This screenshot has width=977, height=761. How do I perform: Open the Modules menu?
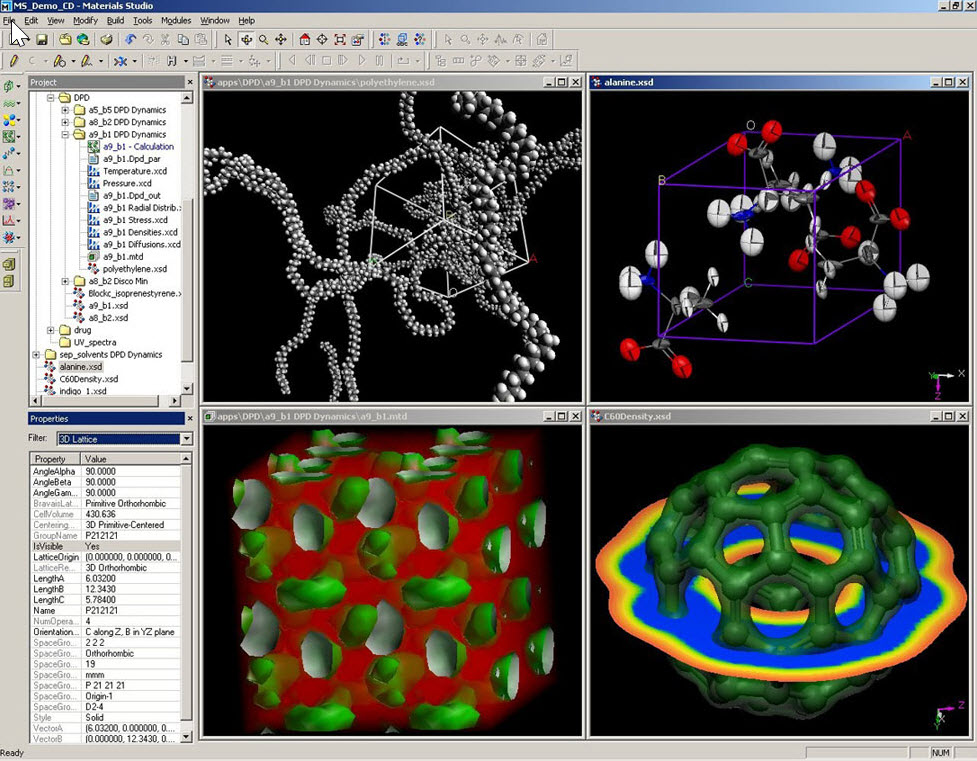coord(175,20)
